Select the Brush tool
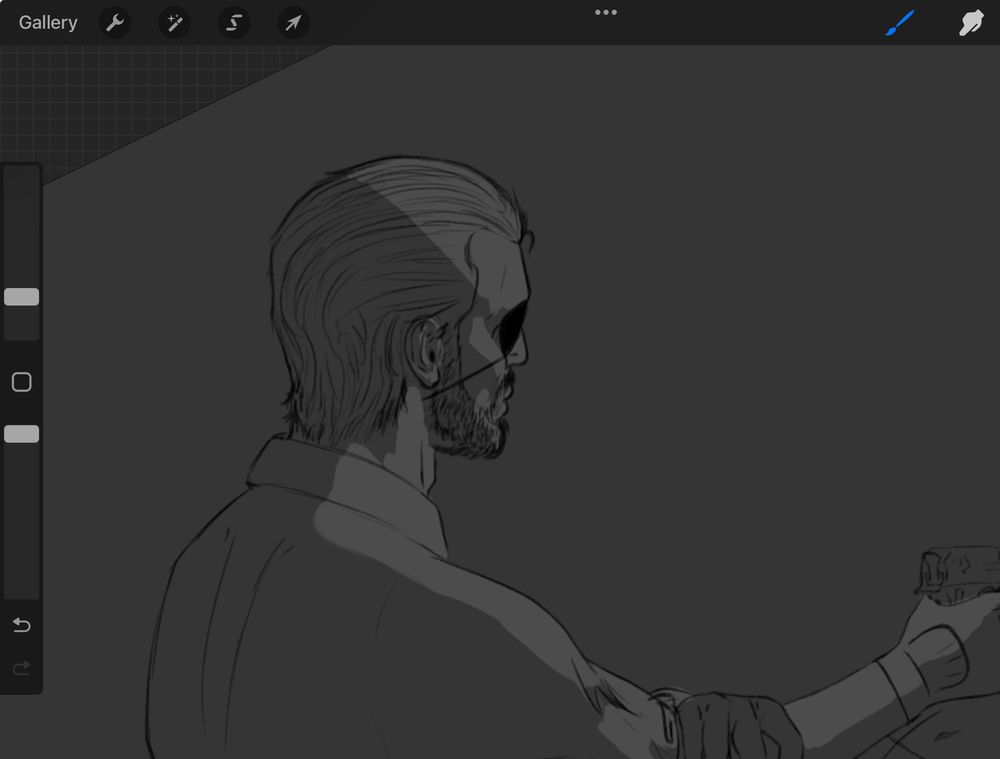This screenshot has width=1000, height=759. (900, 23)
